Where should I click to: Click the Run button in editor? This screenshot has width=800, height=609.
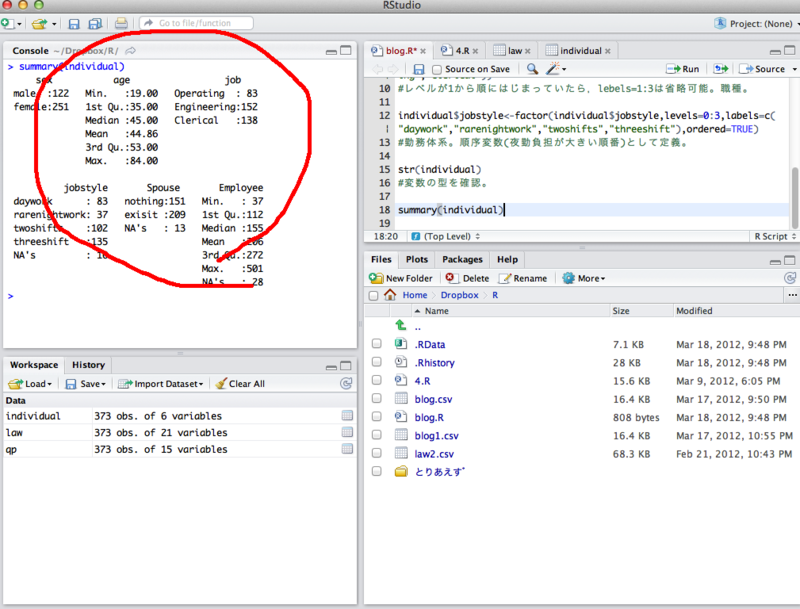pyautogui.click(x=683, y=69)
